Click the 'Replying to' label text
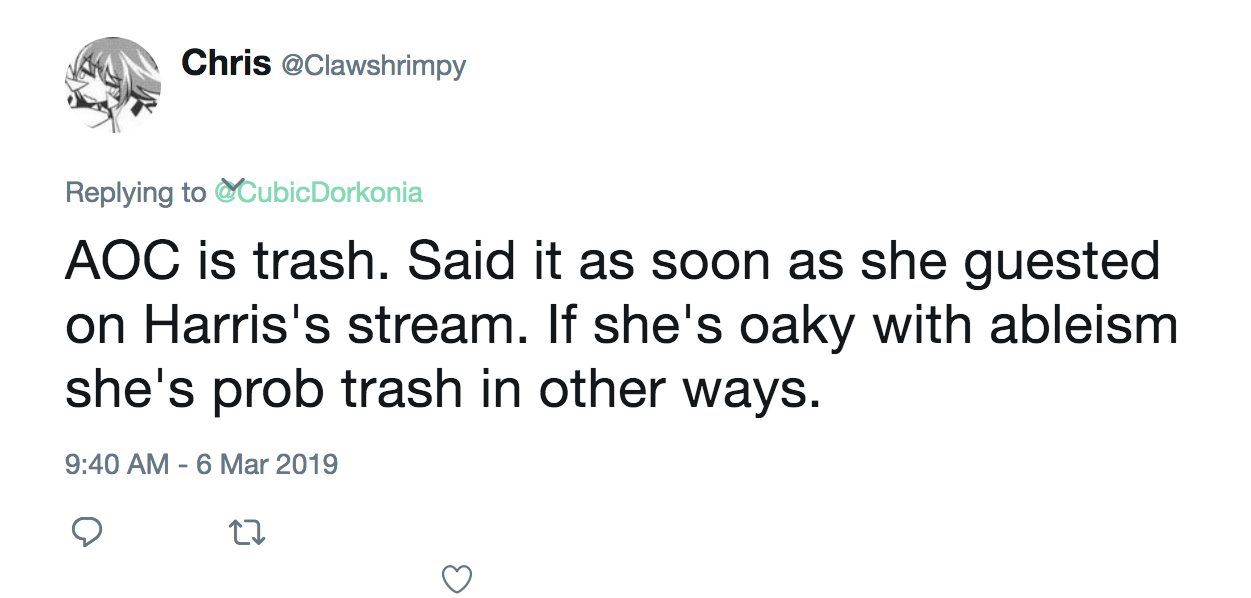 [x=135, y=192]
